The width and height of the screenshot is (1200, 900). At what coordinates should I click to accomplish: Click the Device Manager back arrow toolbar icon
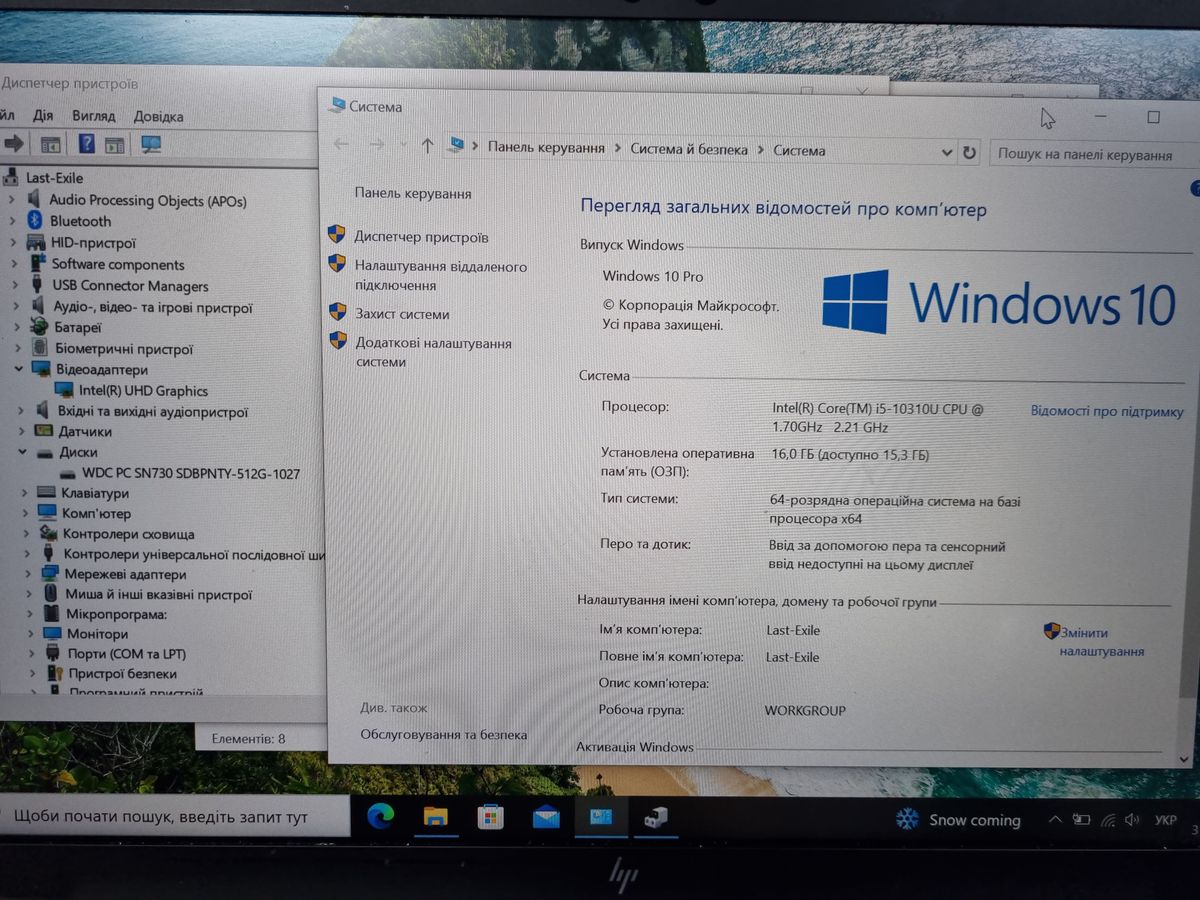[13, 144]
